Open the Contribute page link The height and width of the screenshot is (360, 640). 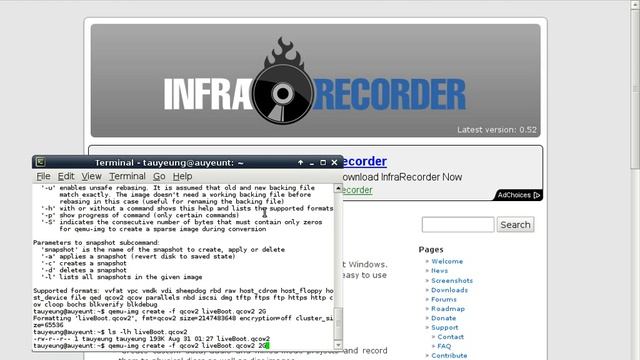(449, 356)
